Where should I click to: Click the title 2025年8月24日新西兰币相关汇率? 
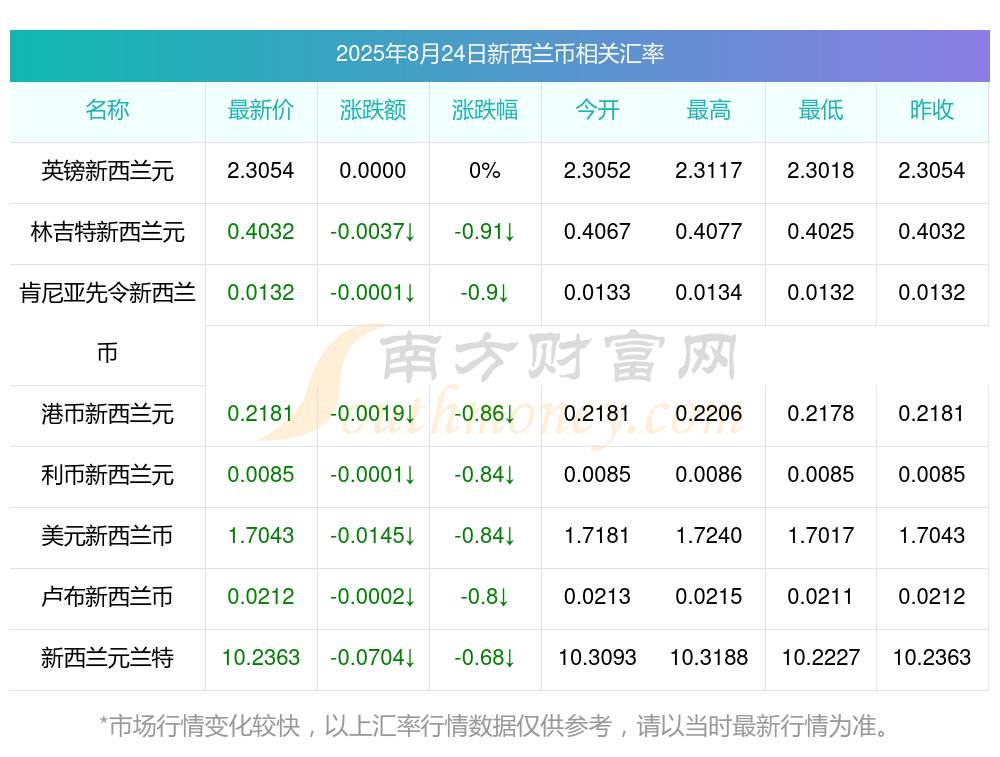click(x=499, y=54)
